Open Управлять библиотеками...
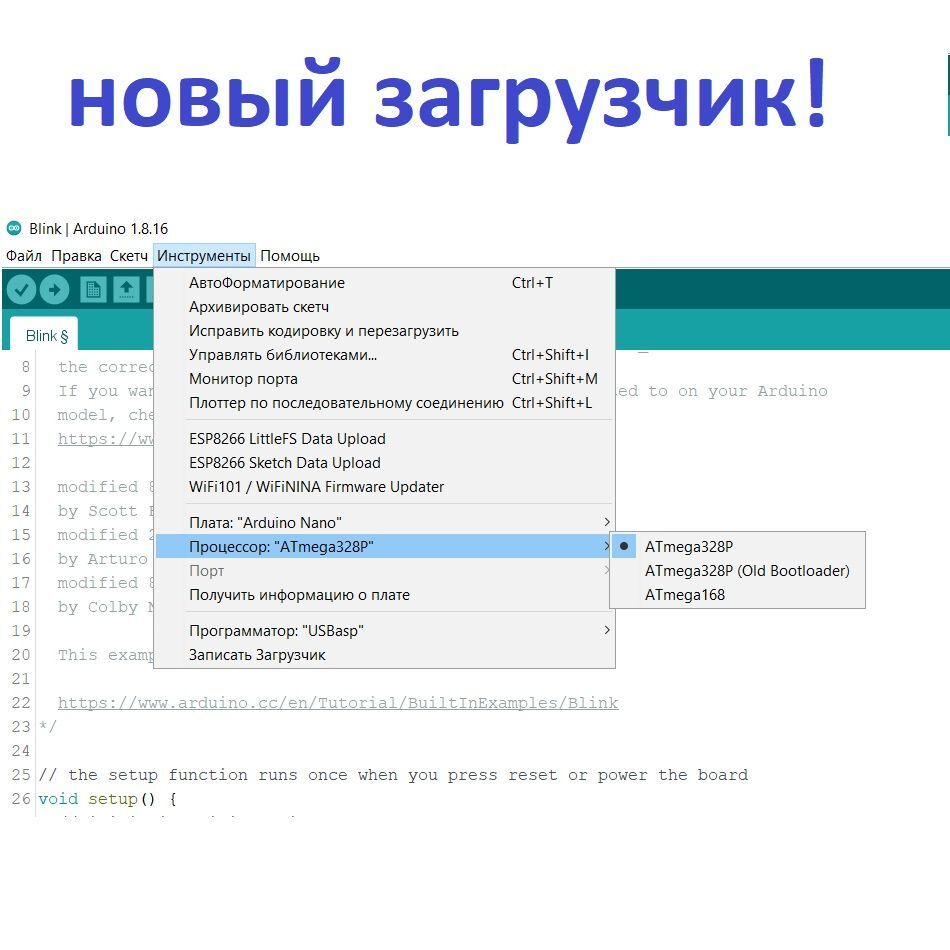 tap(385, 355)
